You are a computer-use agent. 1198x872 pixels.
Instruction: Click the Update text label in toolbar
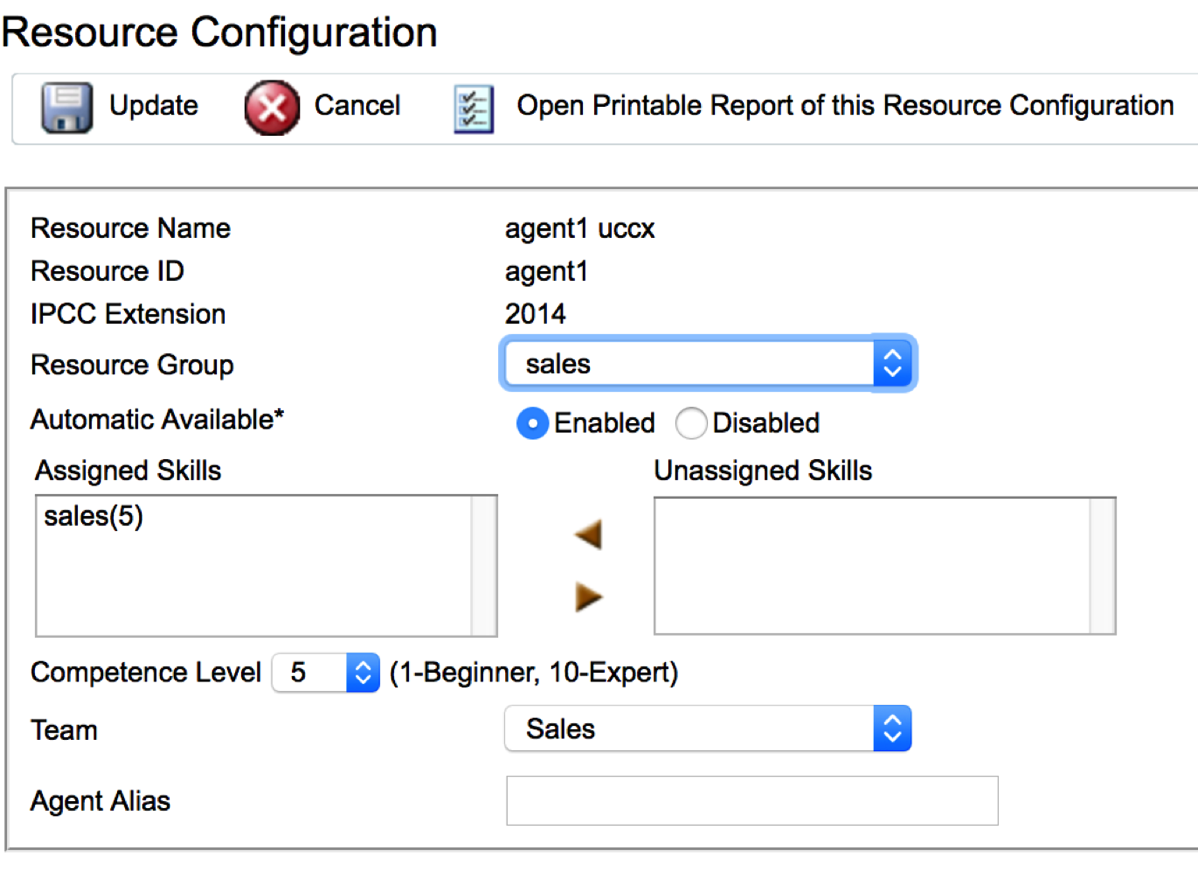pyautogui.click(x=153, y=106)
